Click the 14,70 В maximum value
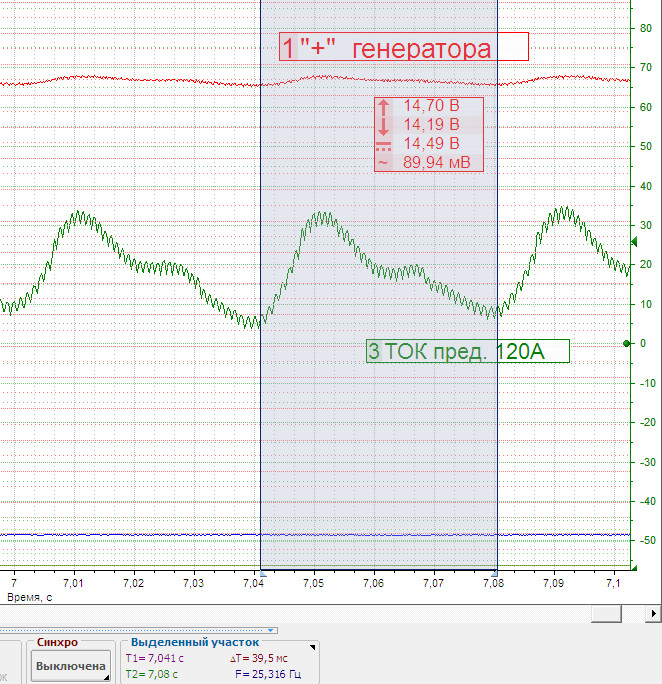The image size is (662, 684). click(431, 106)
